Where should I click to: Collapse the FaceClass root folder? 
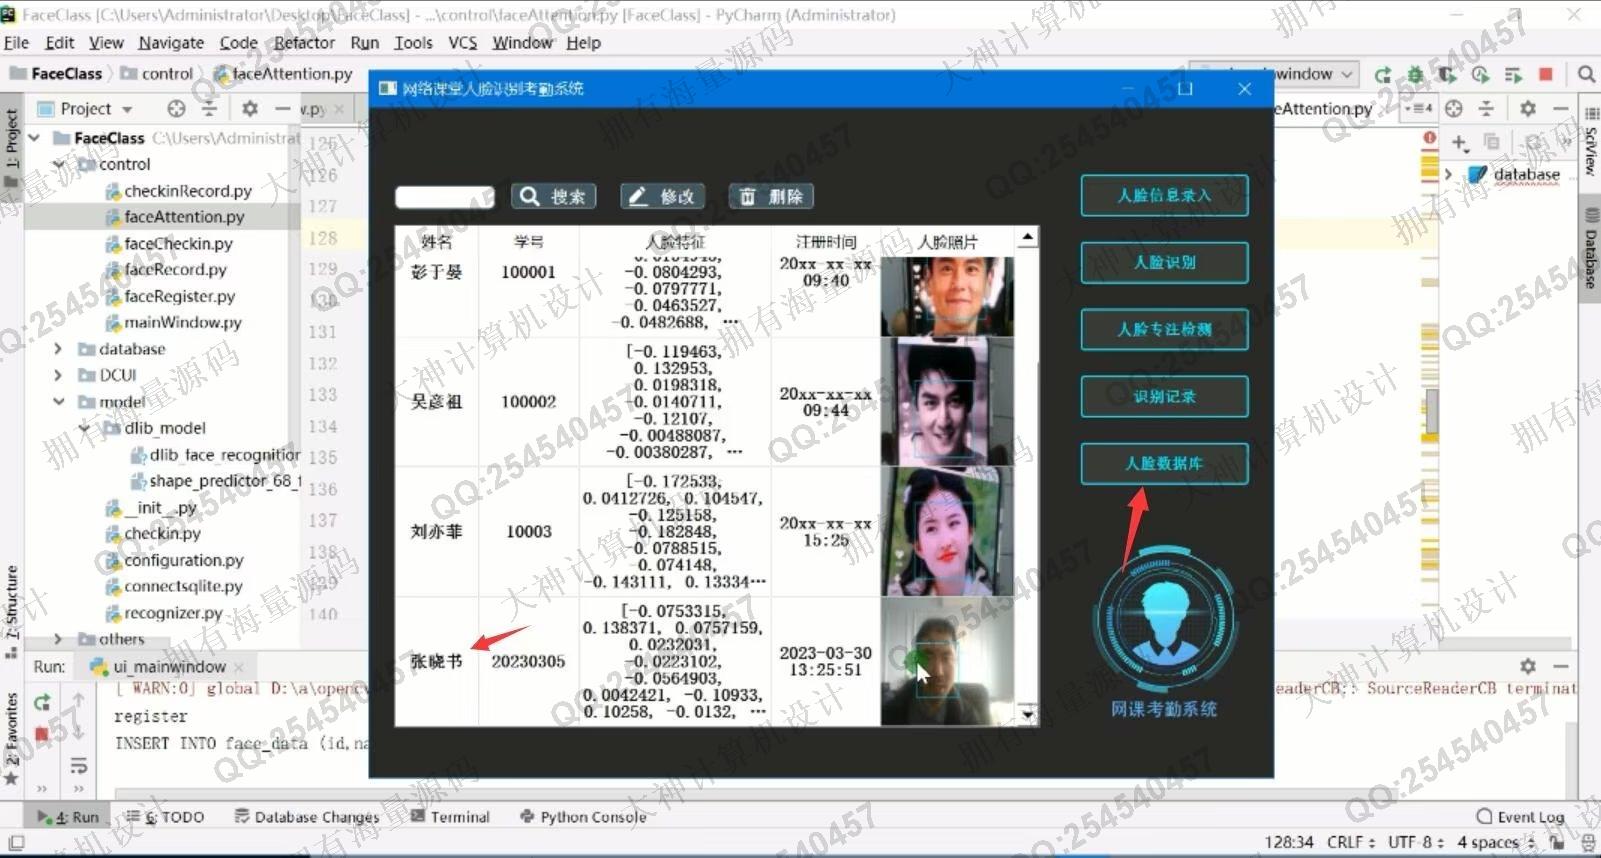(35, 137)
